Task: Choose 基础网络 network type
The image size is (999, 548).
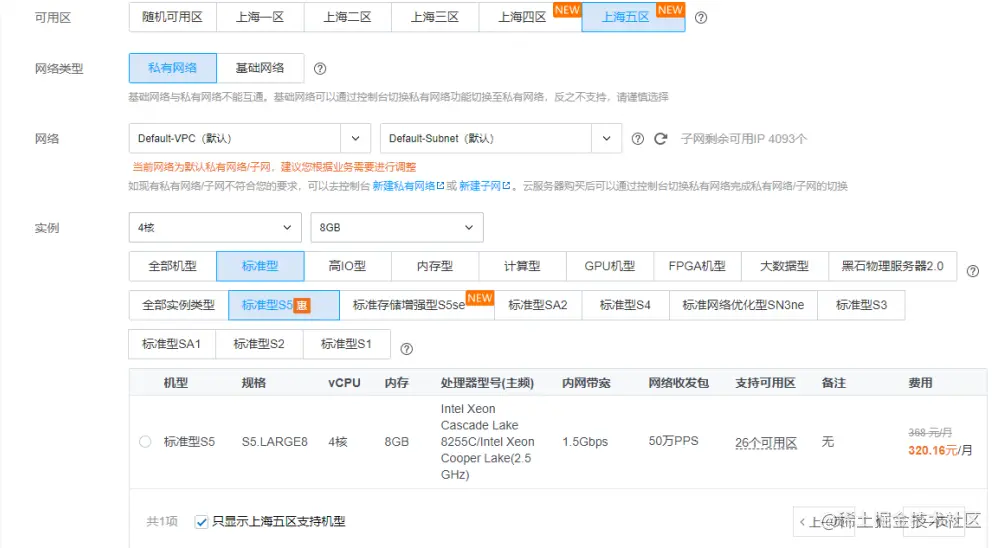Action: [260, 68]
